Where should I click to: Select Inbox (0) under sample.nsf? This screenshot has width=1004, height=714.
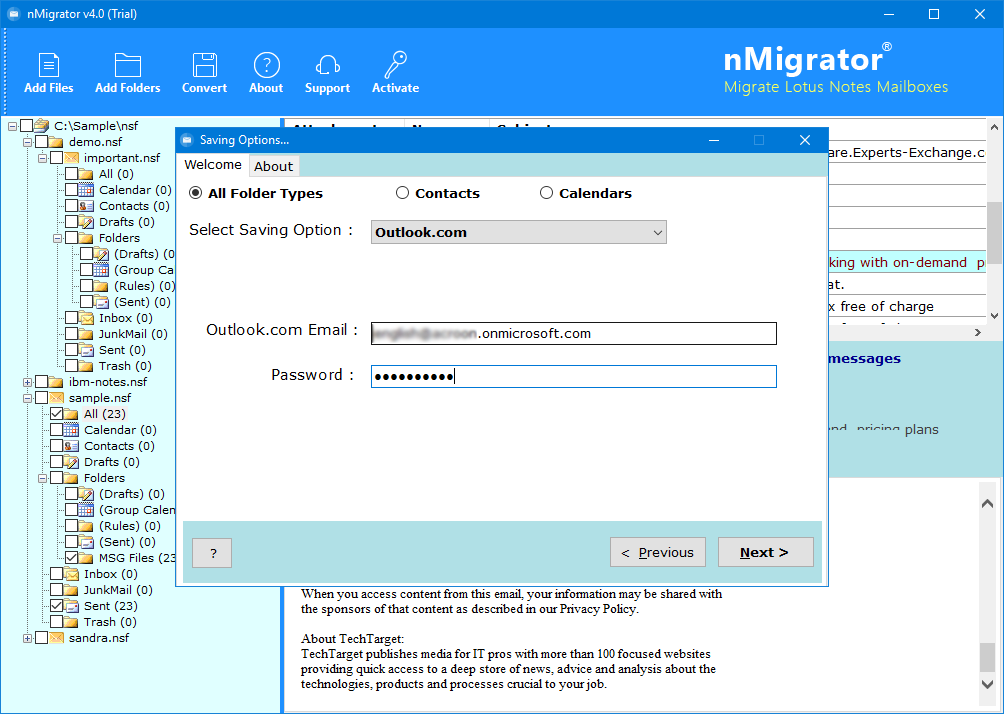110,574
